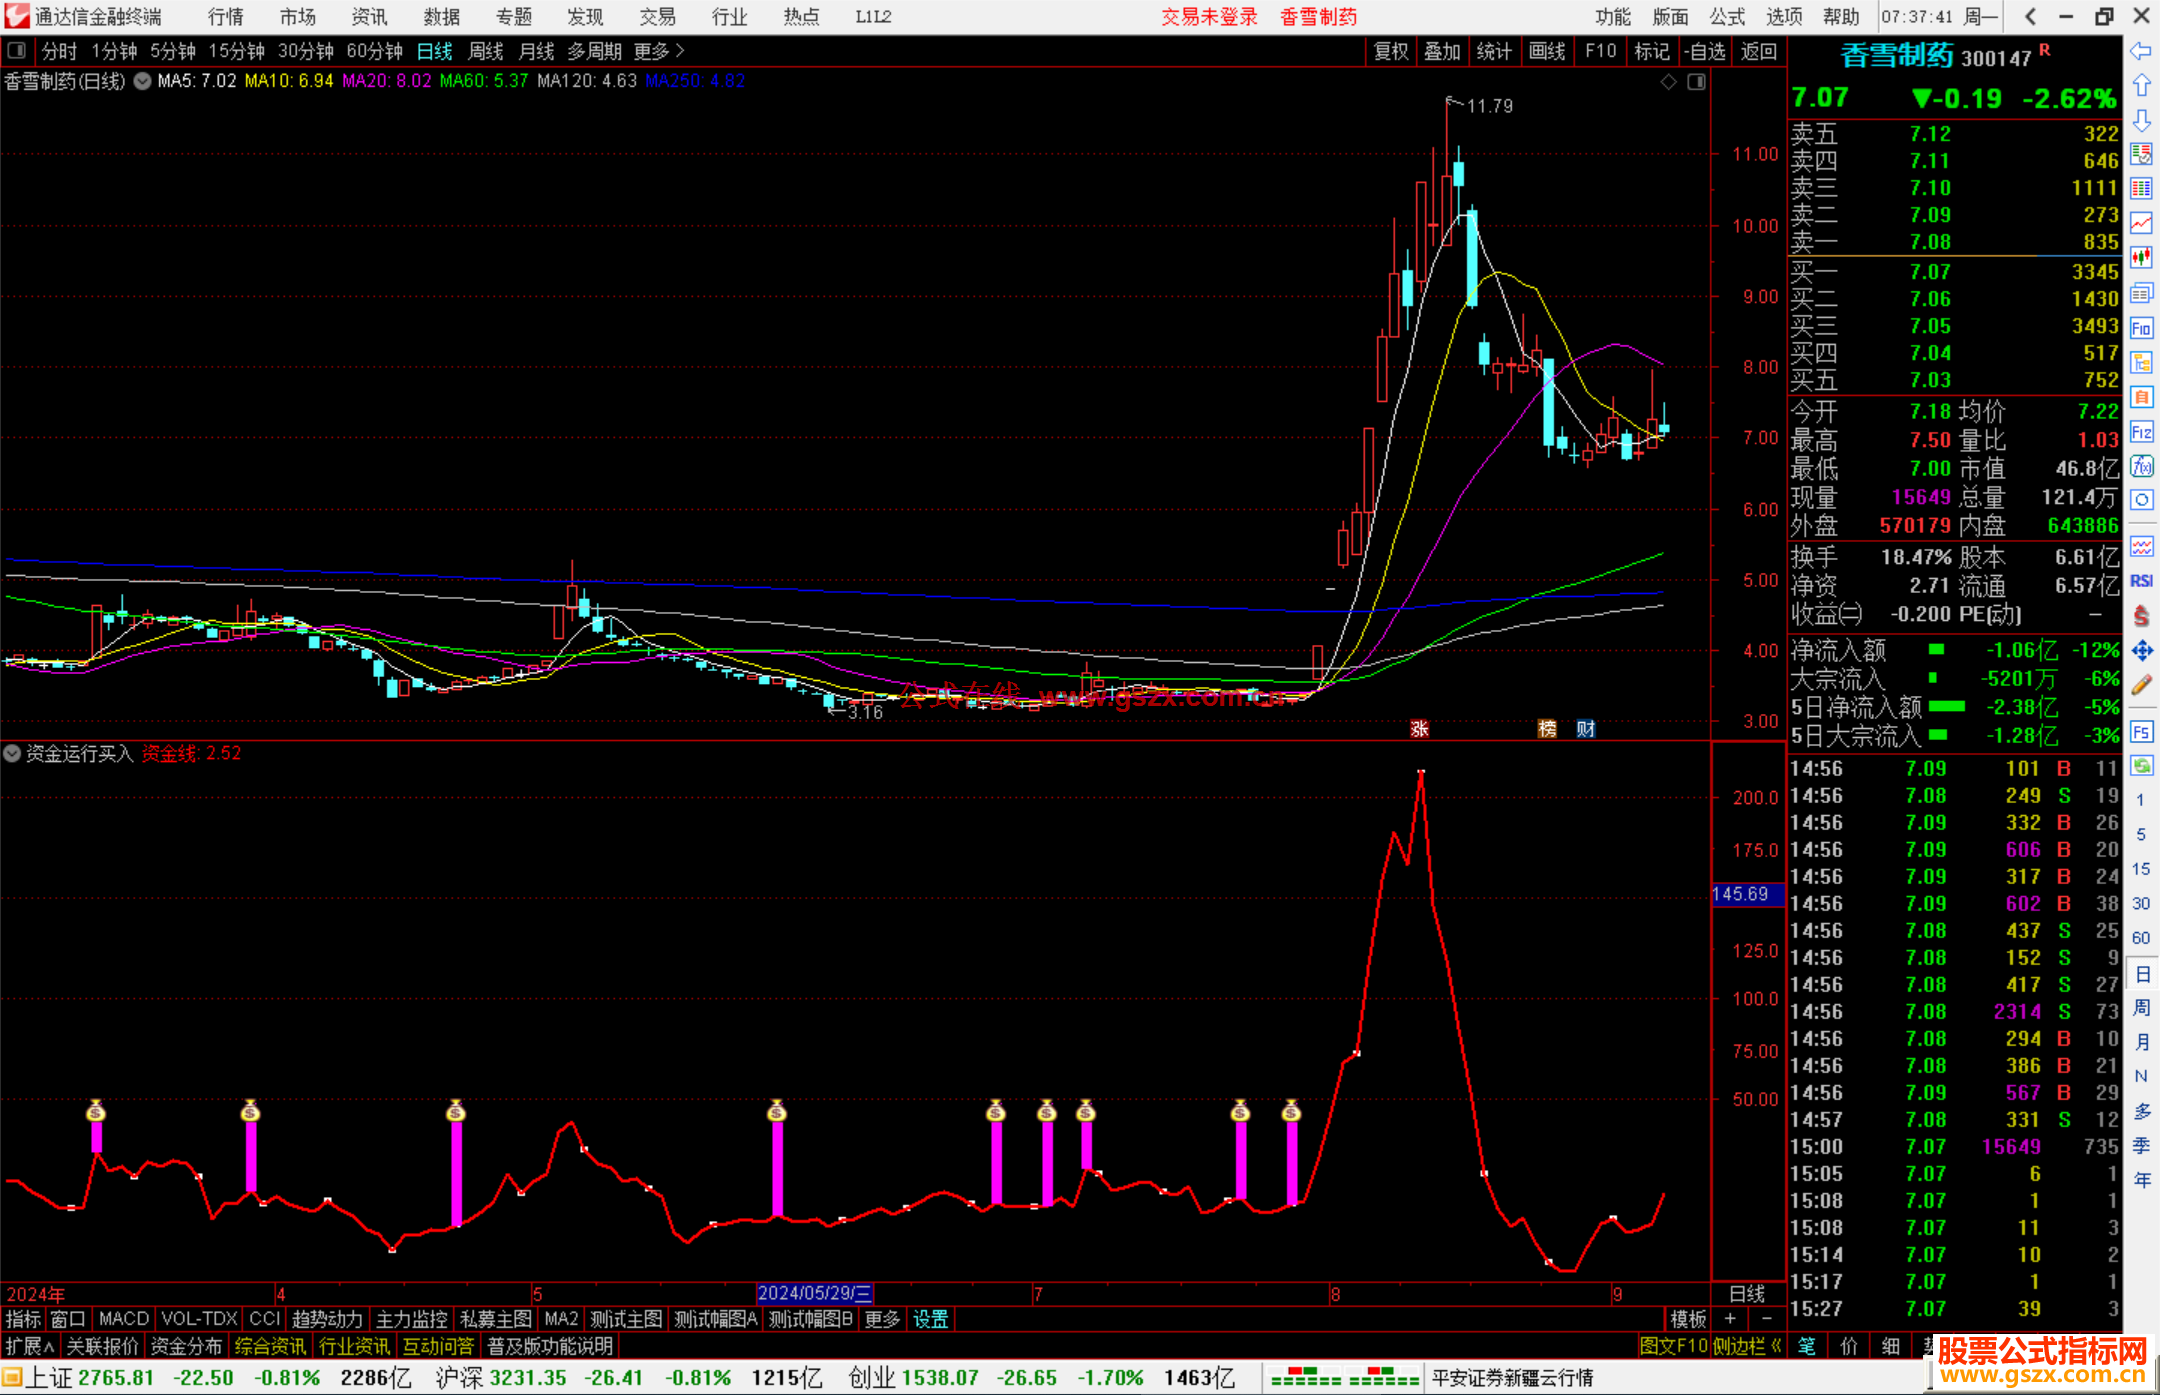
Task: Switch to the MACD indicator tab
Action: click(x=123, y=1319)
